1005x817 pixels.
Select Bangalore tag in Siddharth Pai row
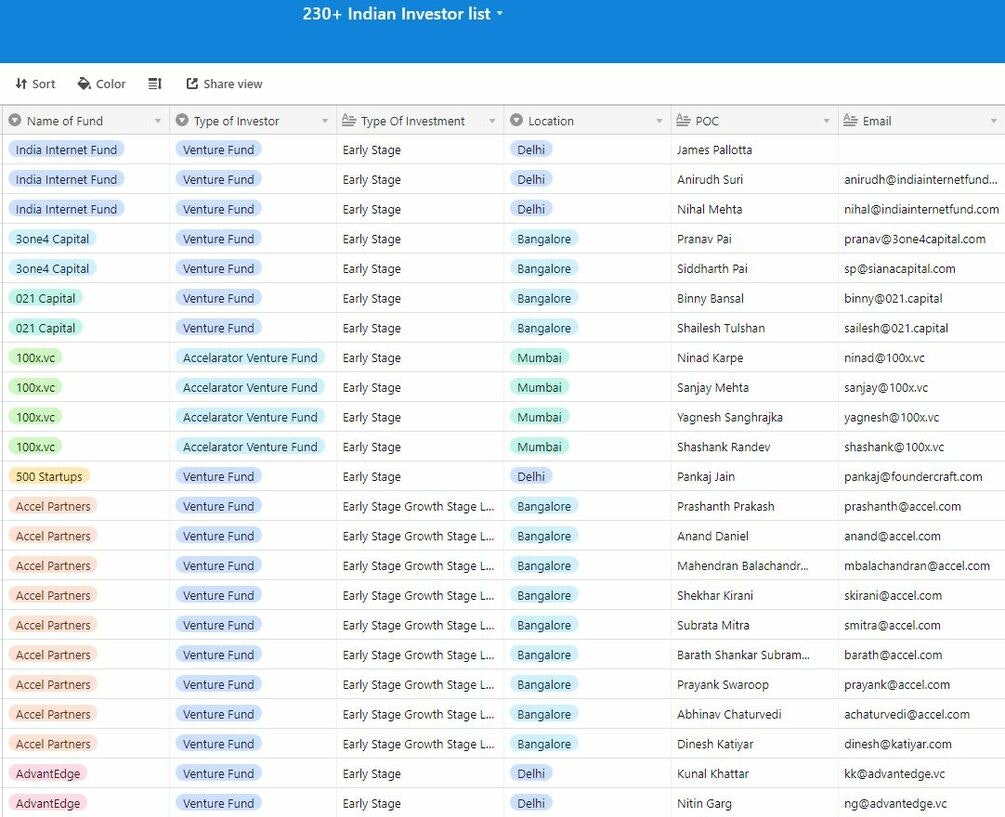[544, 268]
